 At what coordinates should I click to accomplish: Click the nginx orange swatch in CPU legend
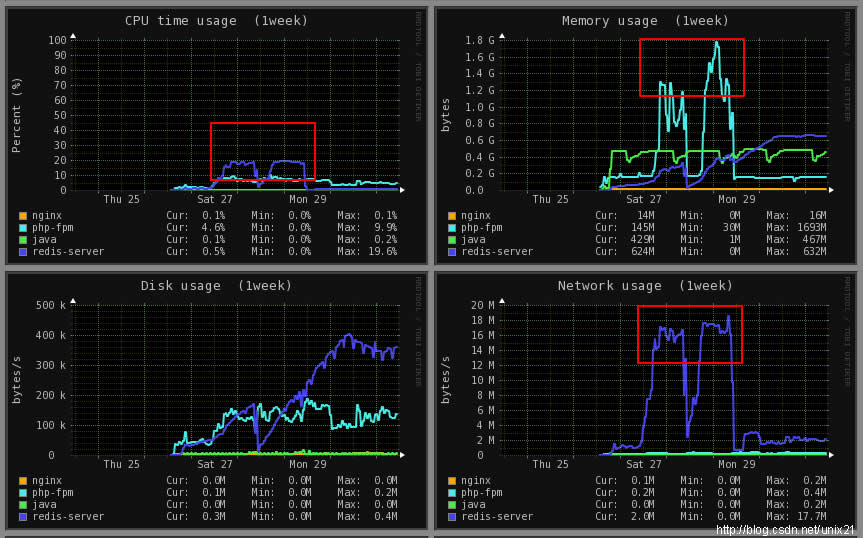tap(23, 216)
